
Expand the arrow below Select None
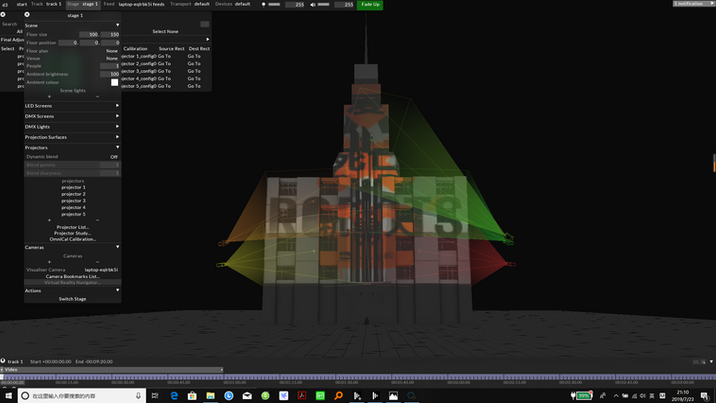208,39
